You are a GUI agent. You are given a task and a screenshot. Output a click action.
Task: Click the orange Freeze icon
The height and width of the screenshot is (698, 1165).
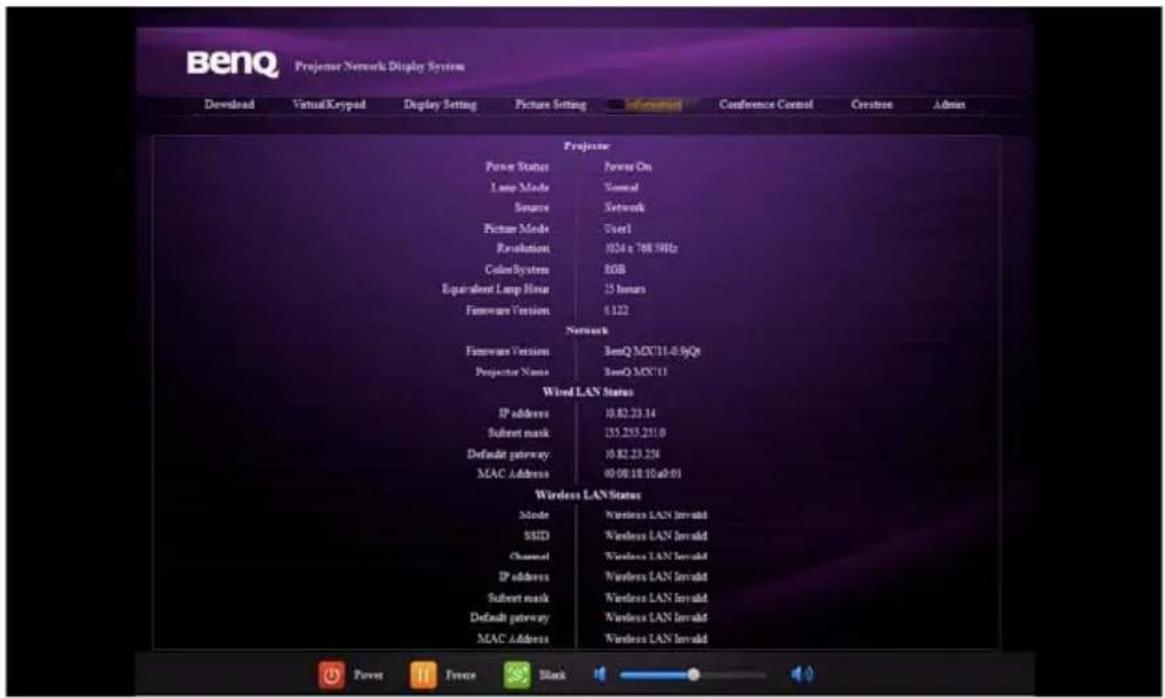[423, 675]
